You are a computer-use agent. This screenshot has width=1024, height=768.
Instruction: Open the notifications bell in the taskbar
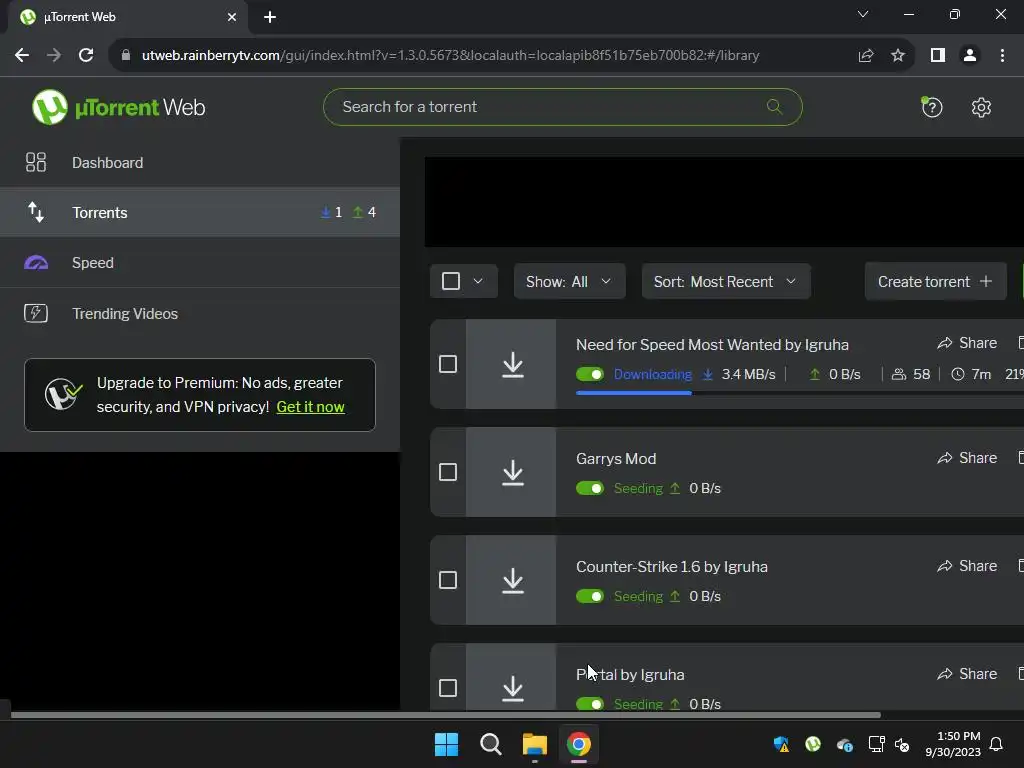(996, 744)
